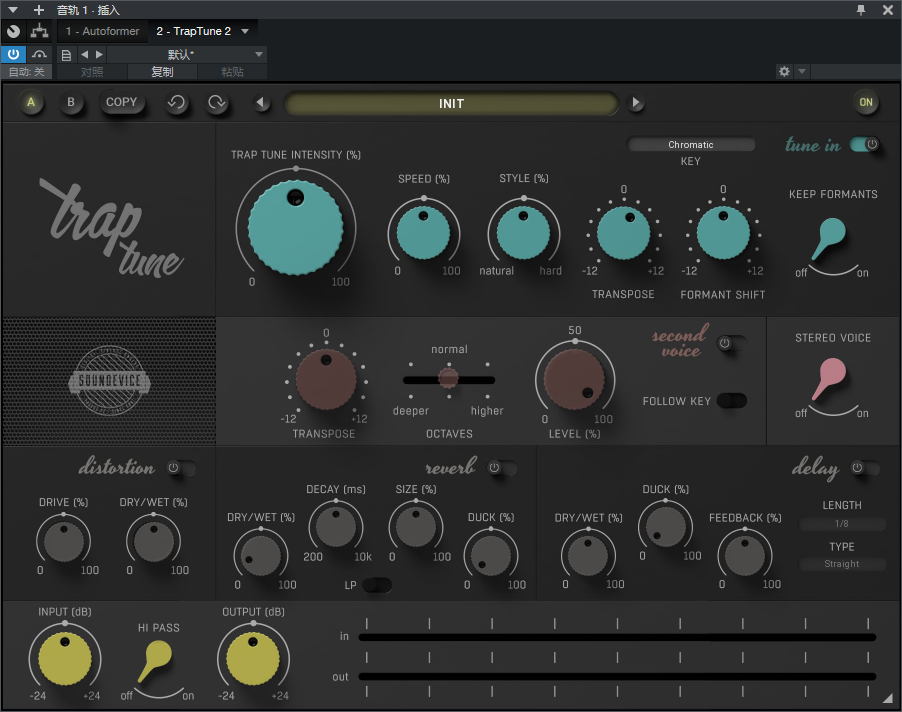Click the Output dB knob

253,659
